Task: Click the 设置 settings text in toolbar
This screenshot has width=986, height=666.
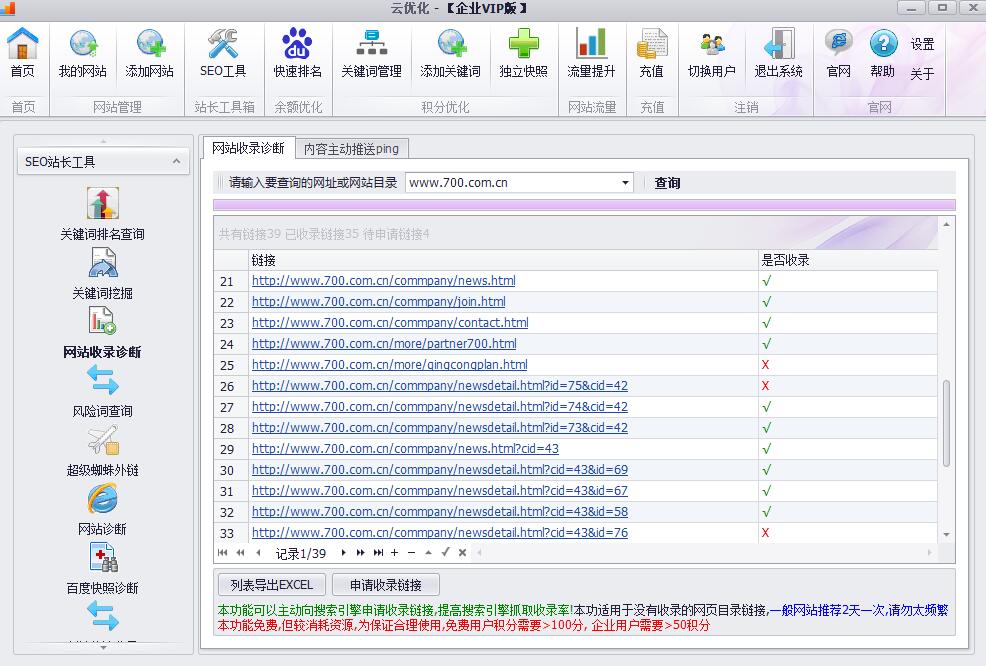Action: pos(922,44)
